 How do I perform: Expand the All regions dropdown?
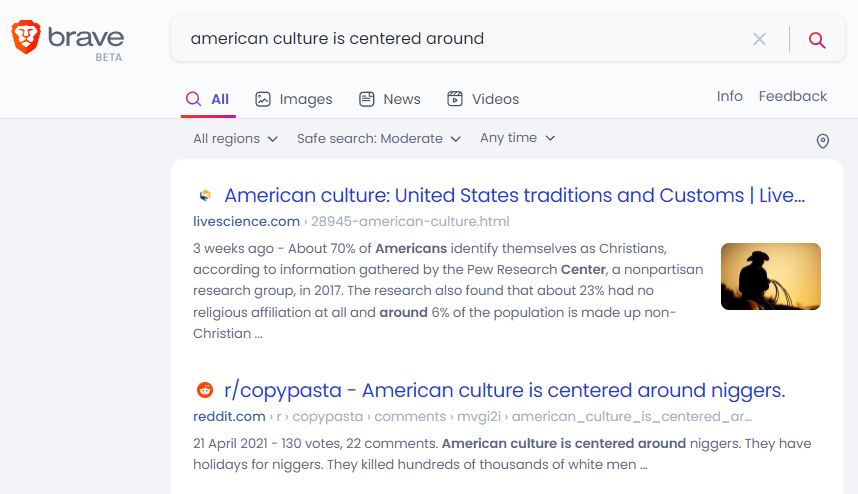pos(235,139)
